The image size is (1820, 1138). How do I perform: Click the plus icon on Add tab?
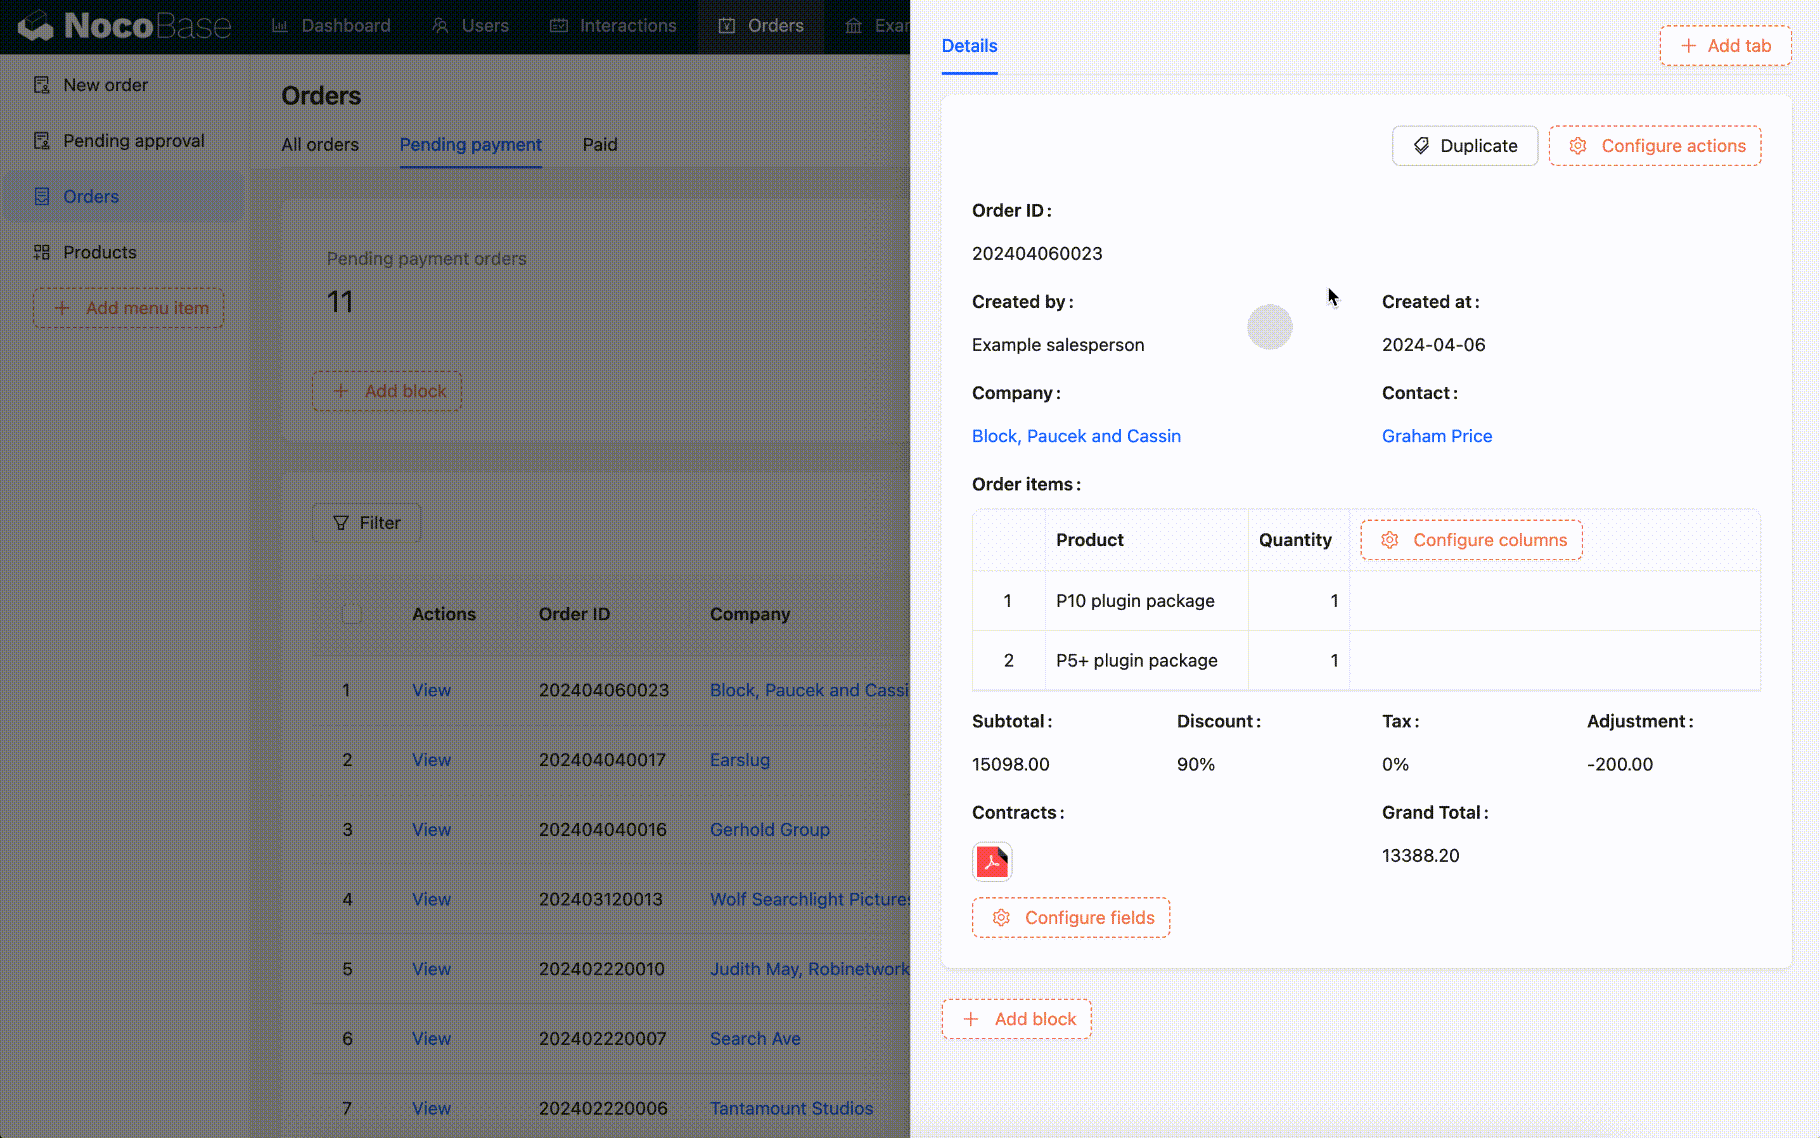coord(1688,46)
